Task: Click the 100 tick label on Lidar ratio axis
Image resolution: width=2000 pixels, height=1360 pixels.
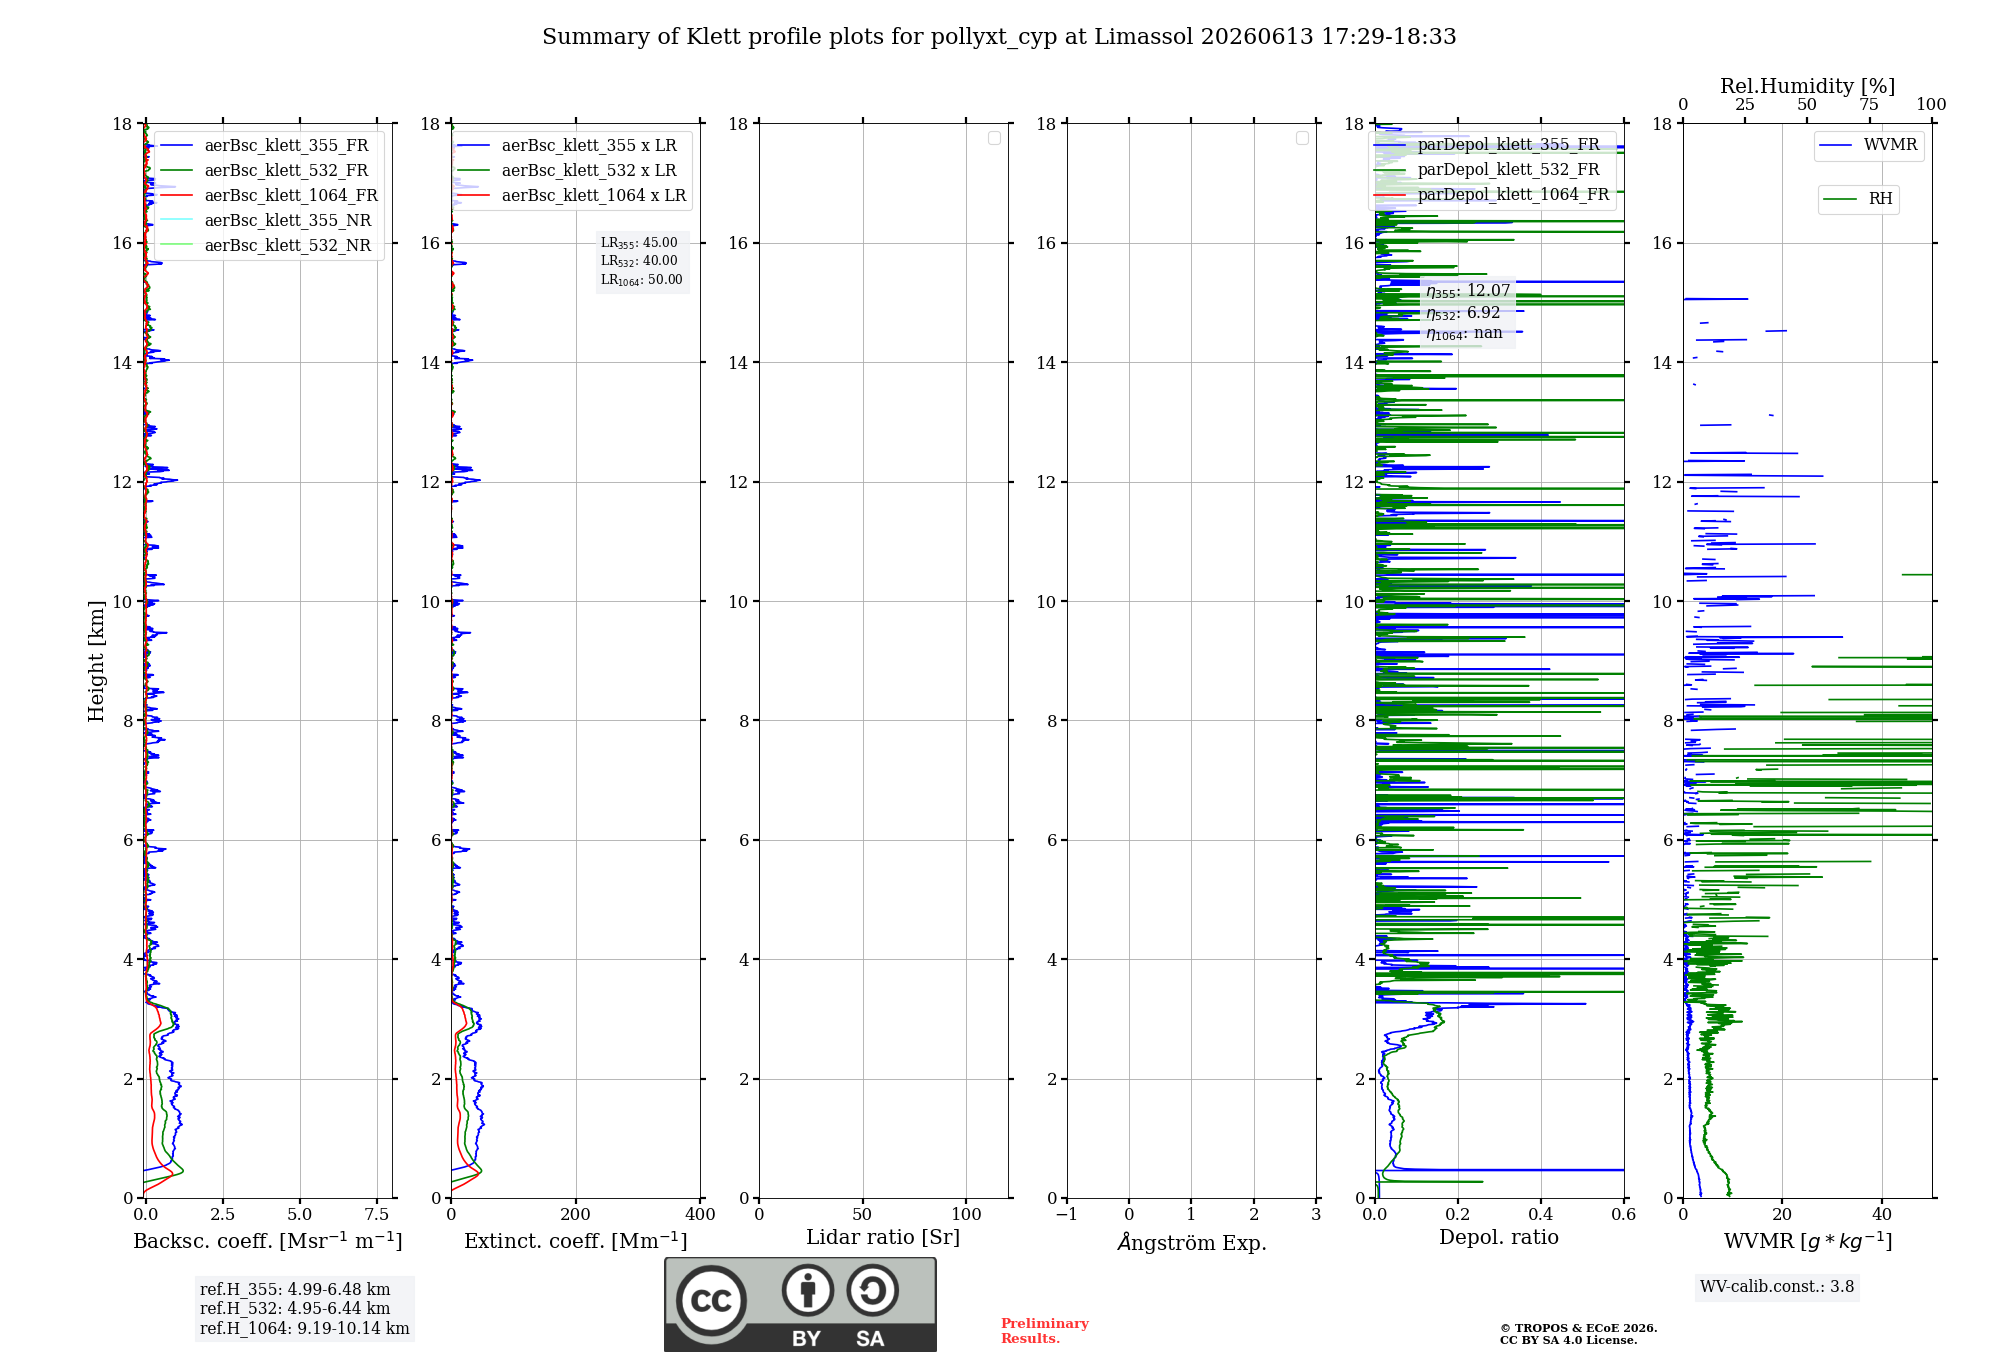Action: (966, 1215)
